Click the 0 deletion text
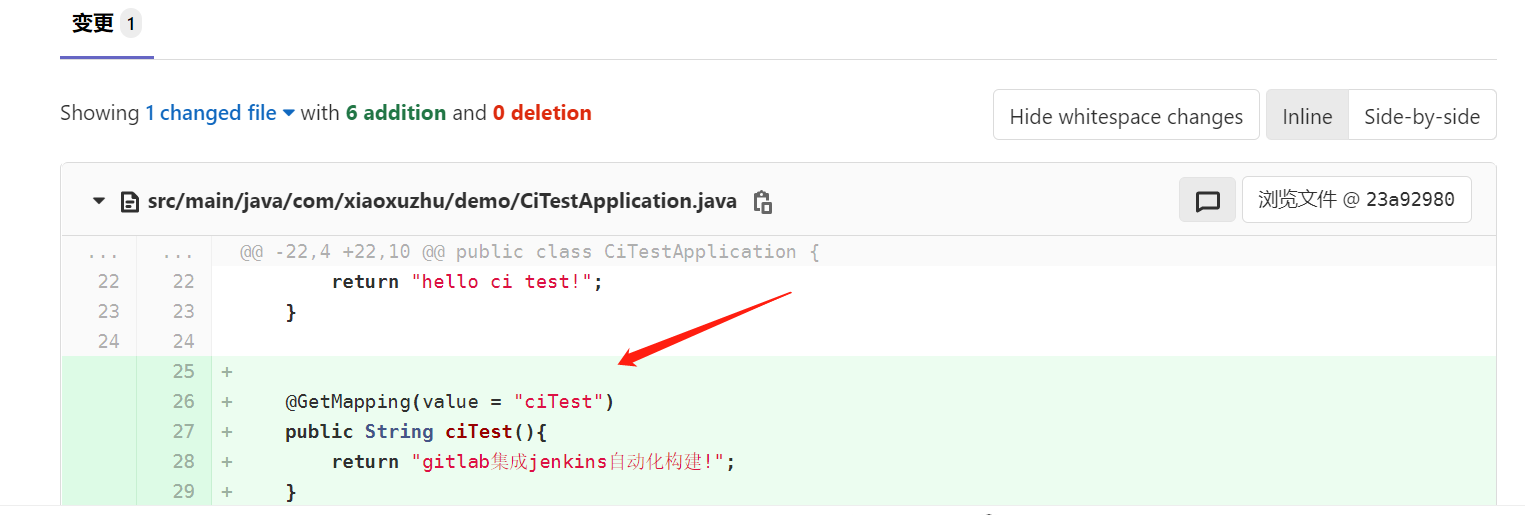The height and width of the screenshot is (515, 1525). [x=542, y=113]
